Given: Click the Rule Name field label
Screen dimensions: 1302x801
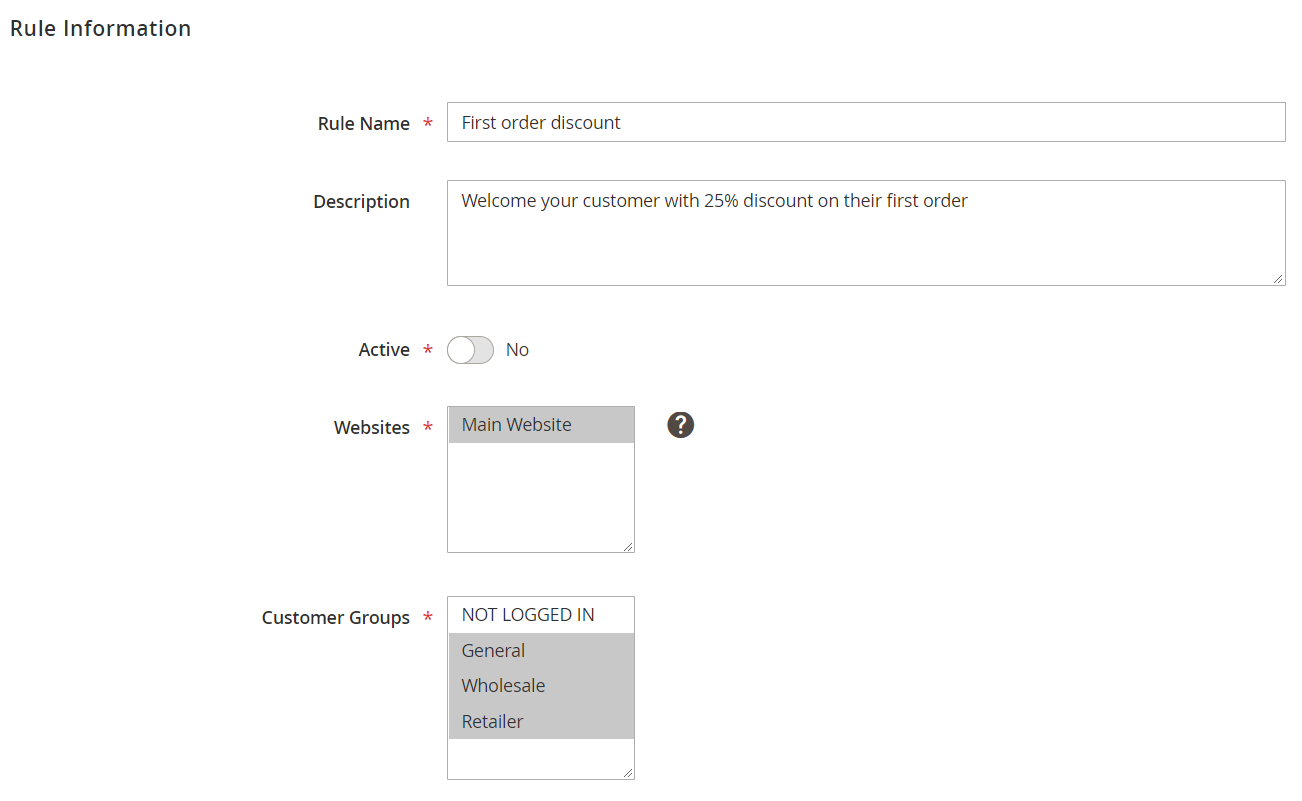Looking at the screenshot, I should [x=364, y=124].
